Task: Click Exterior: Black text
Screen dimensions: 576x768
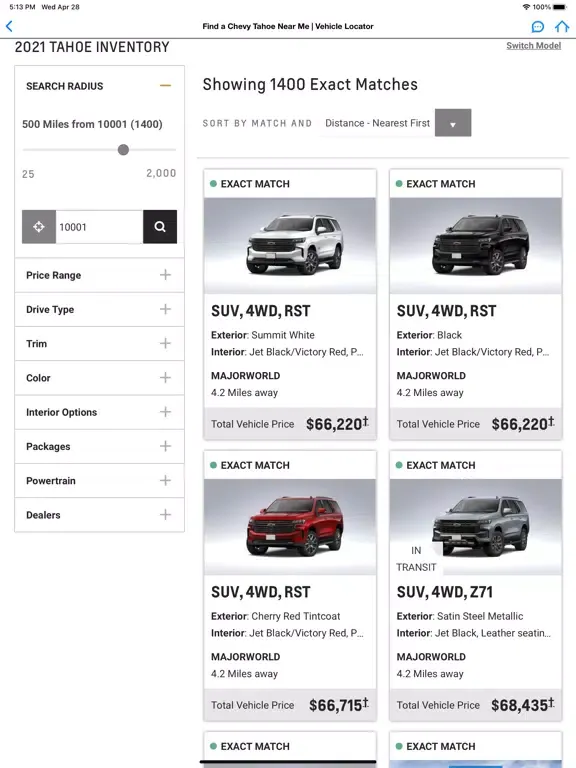Action: [x=430, y=336]
